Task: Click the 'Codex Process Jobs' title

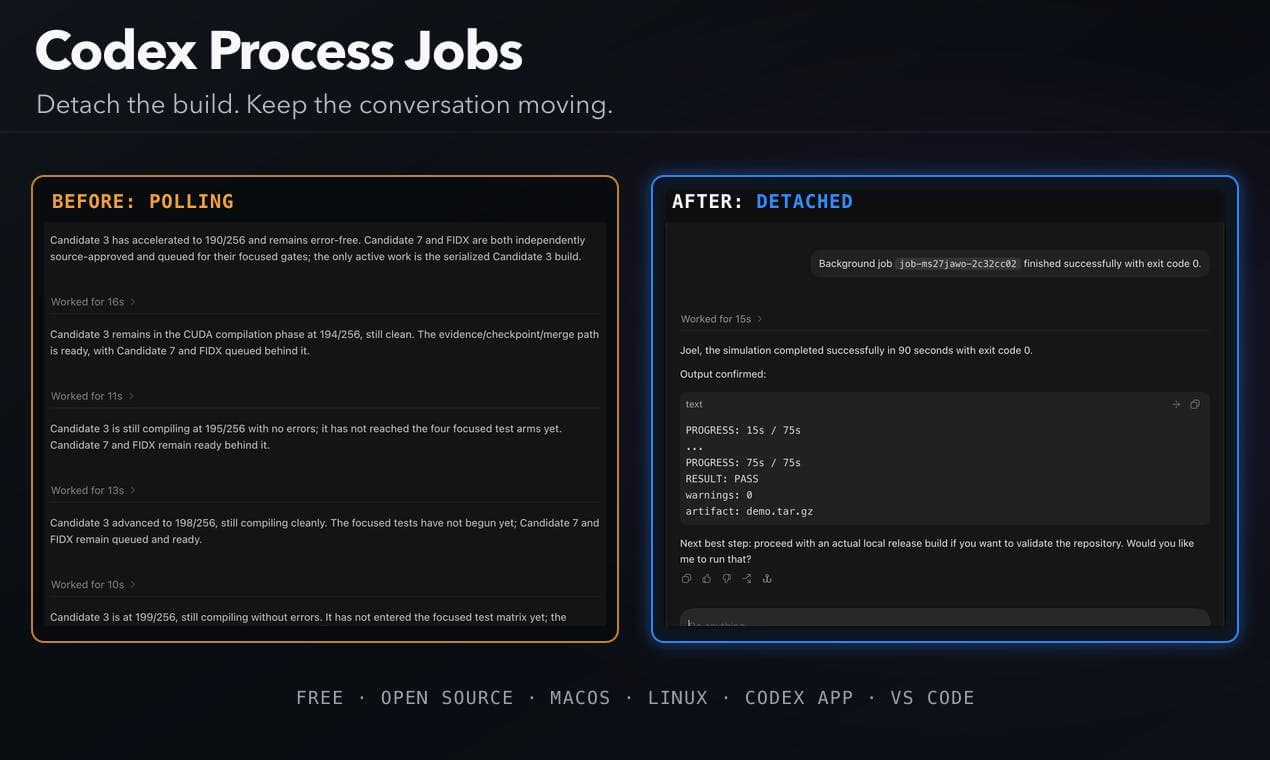Action: click(279, 49)
